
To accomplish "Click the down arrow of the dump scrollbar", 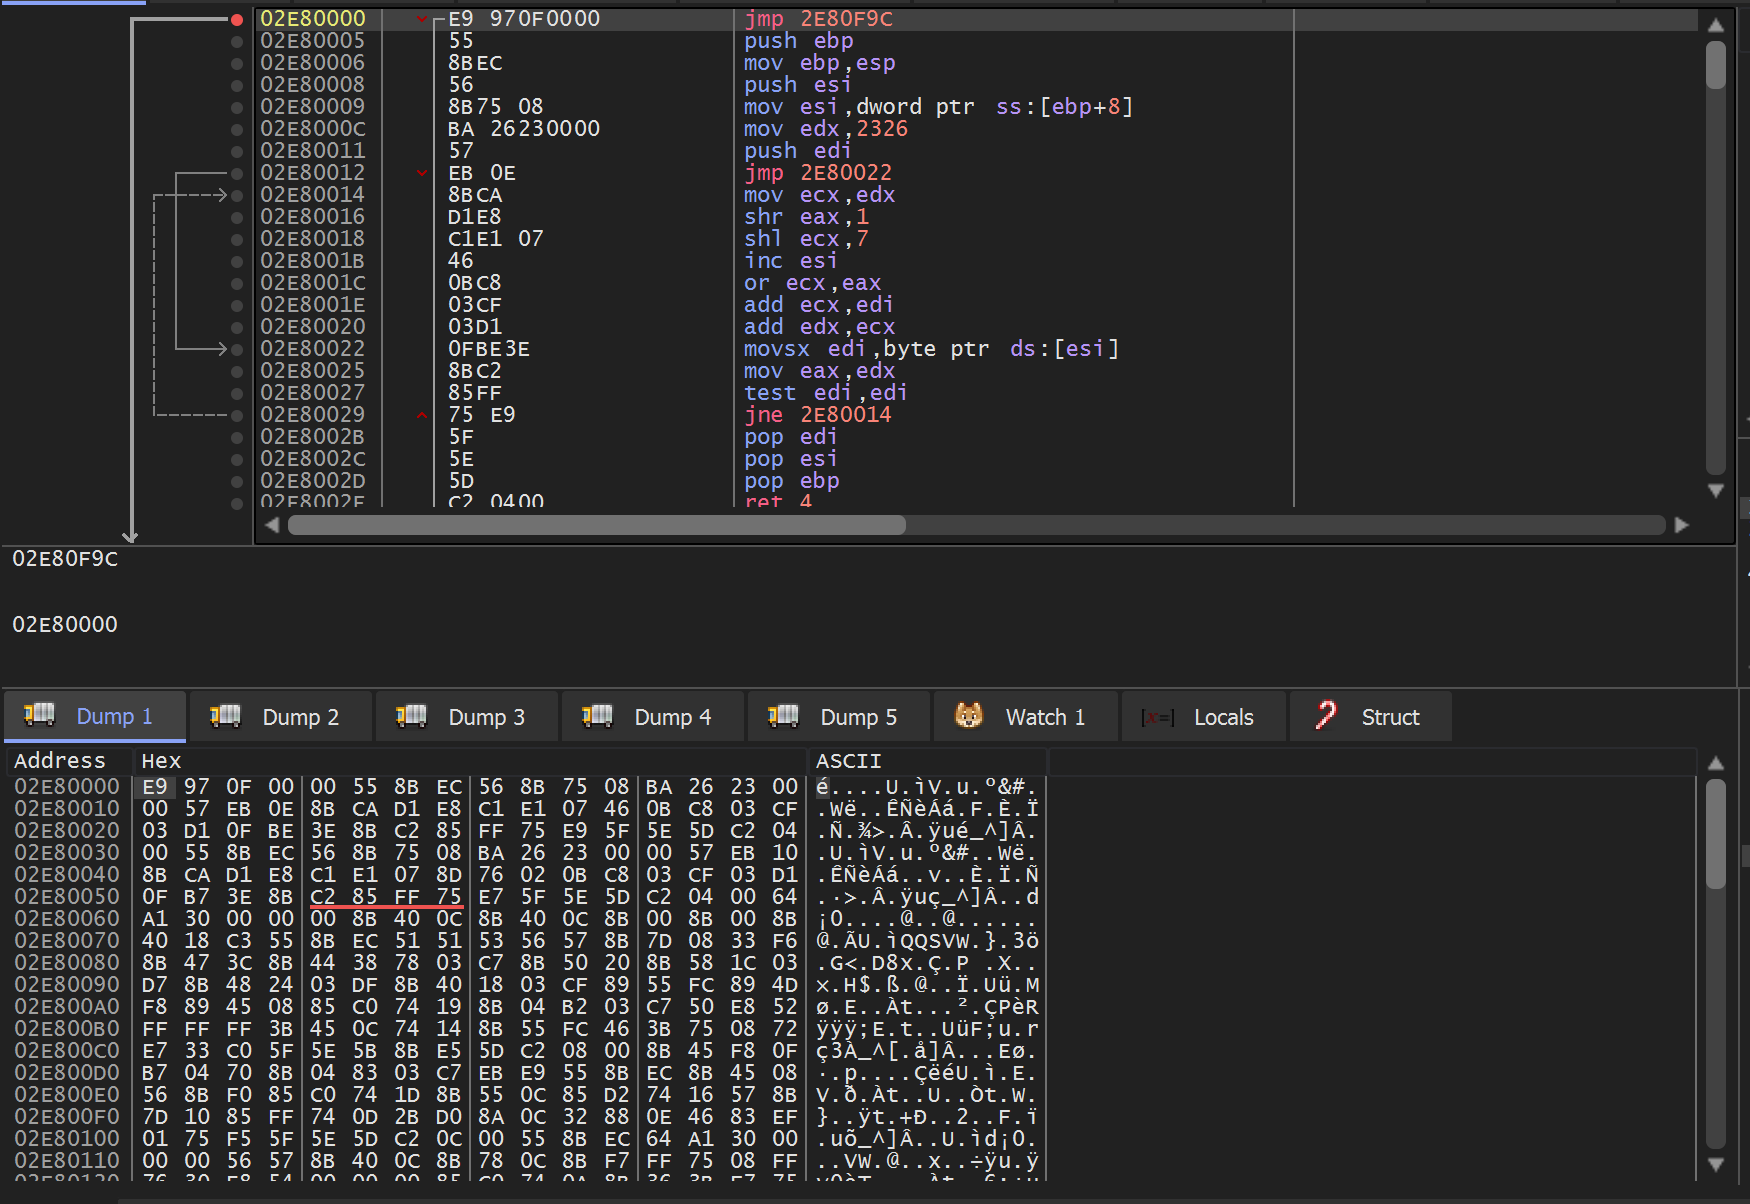I will point(1716,1164).
